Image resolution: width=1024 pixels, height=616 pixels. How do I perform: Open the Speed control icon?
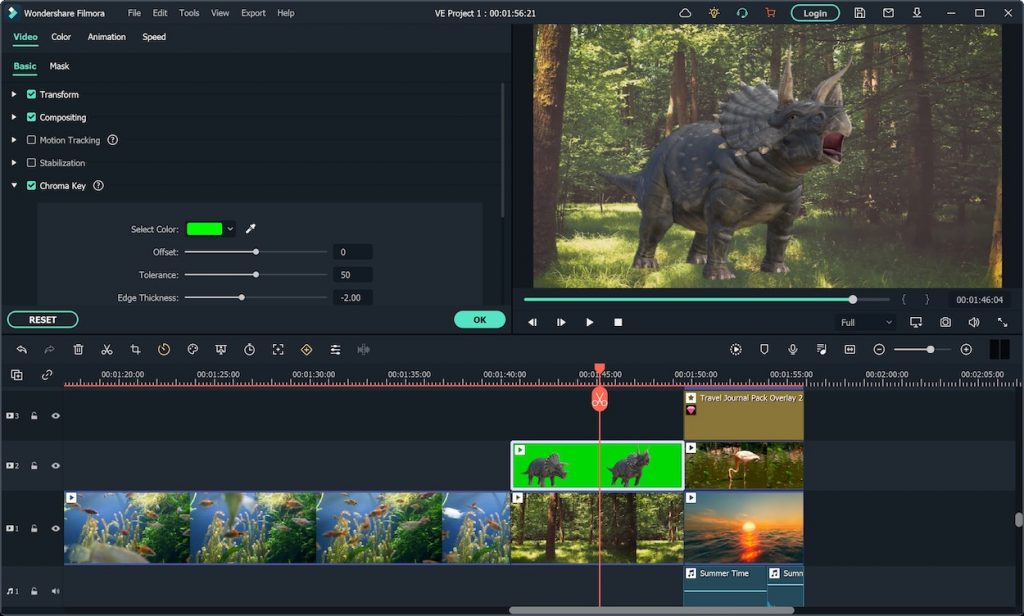tap(165, 350)
